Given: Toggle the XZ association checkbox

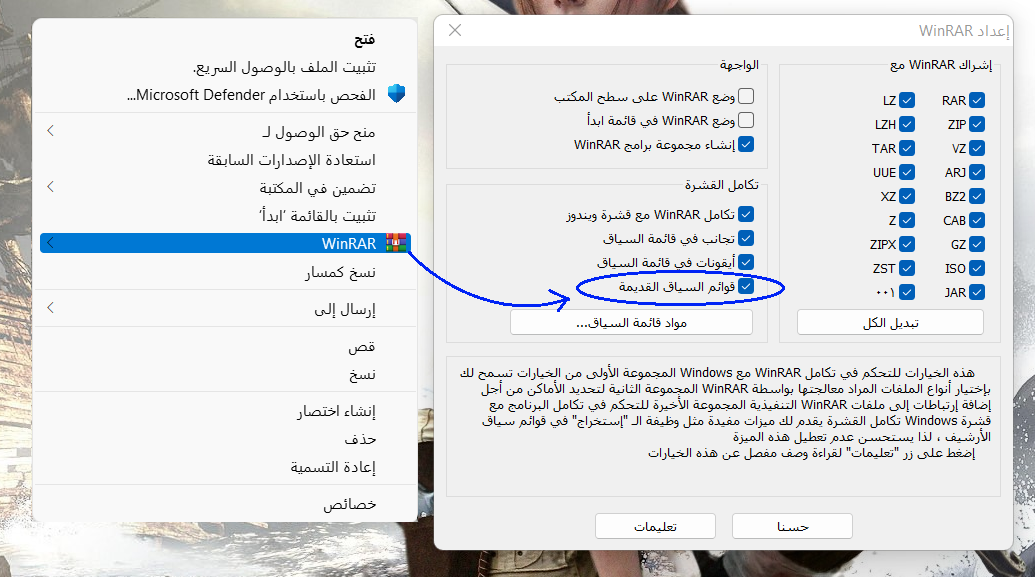Looking at the screenshot, I should click(x=907, y=196).
